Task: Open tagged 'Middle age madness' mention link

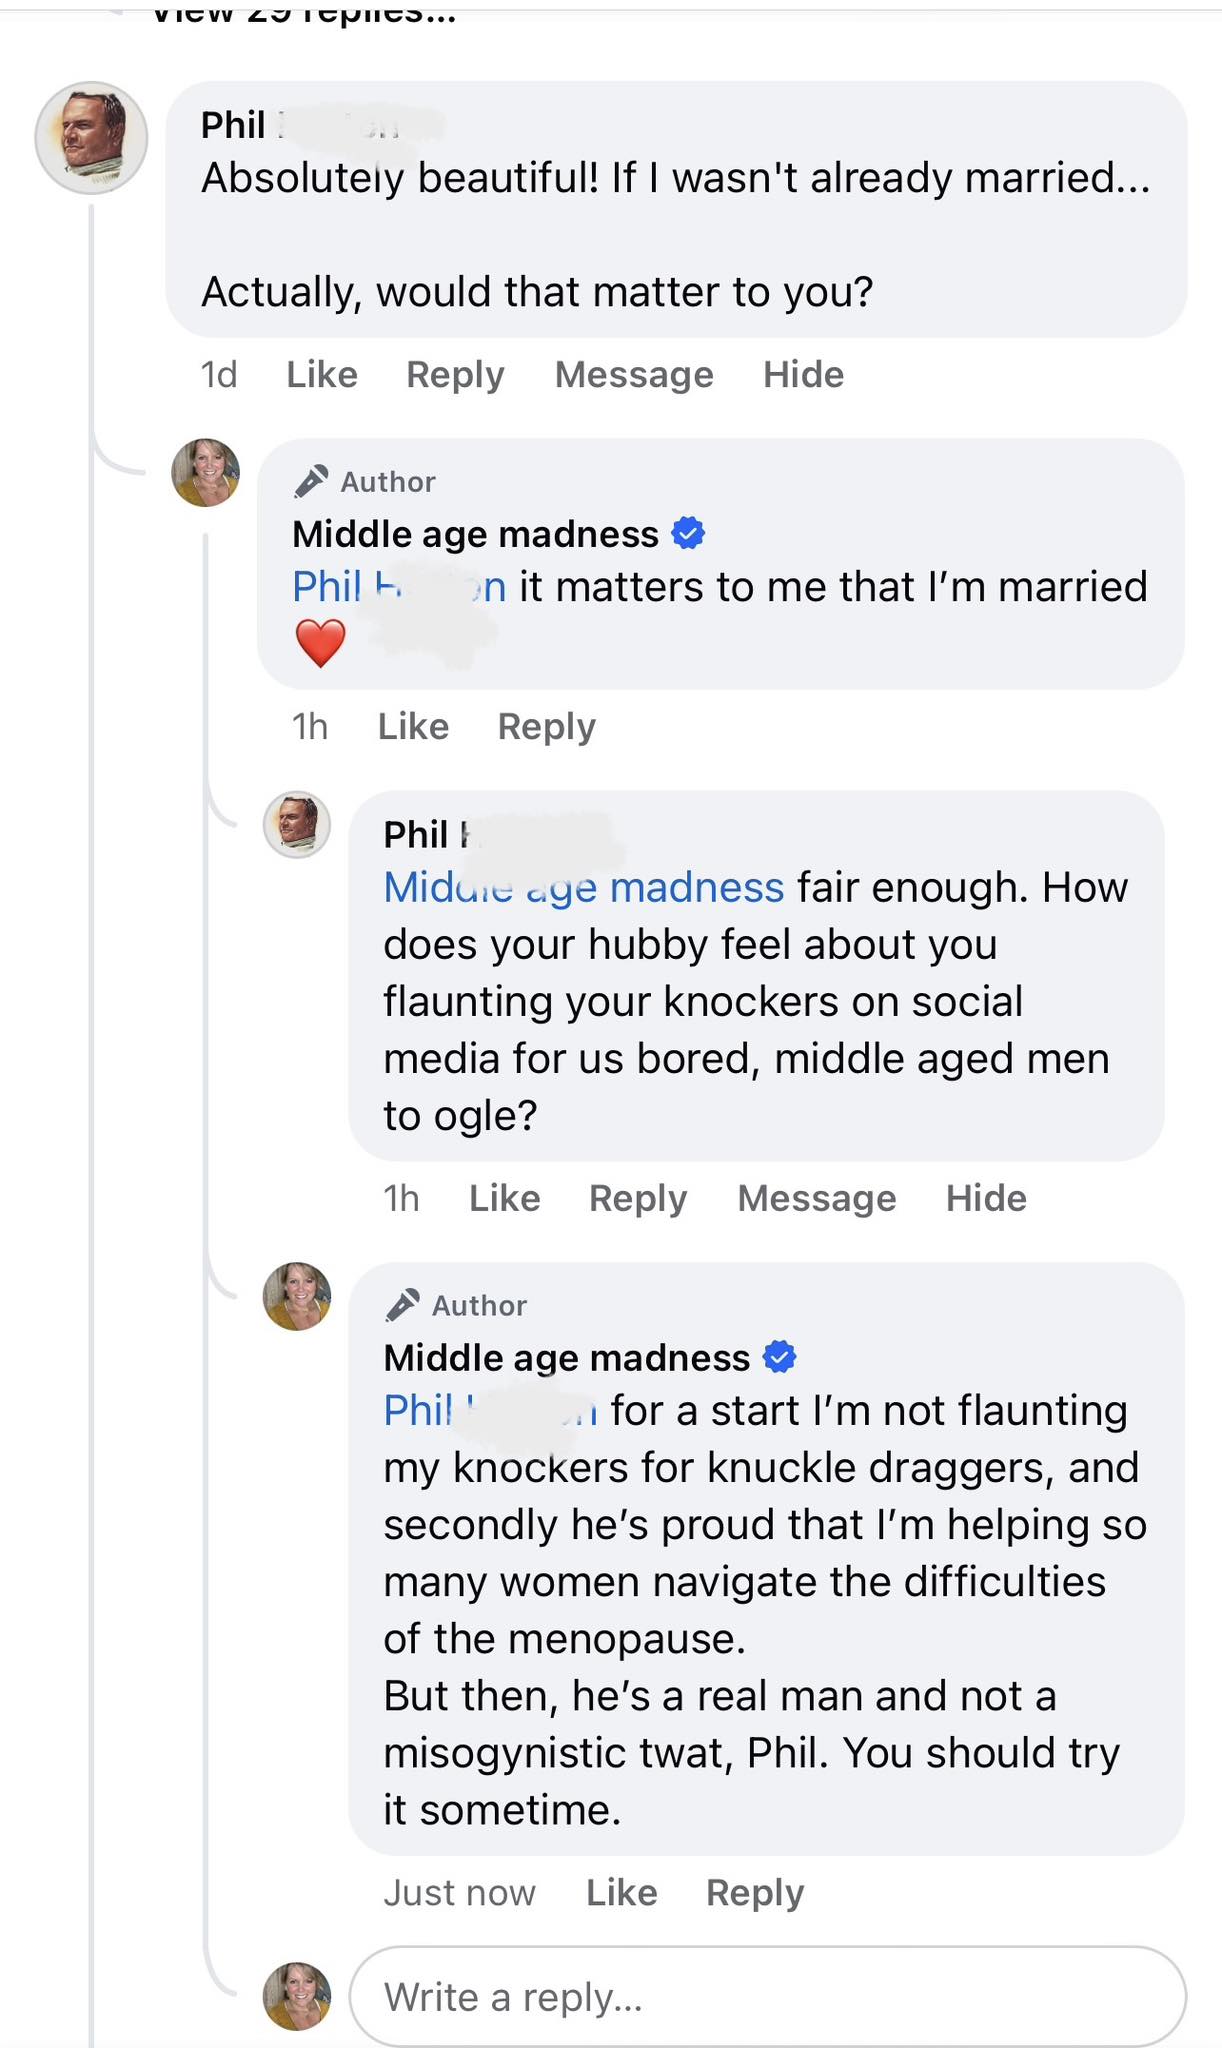Action: tap(584, 888)
